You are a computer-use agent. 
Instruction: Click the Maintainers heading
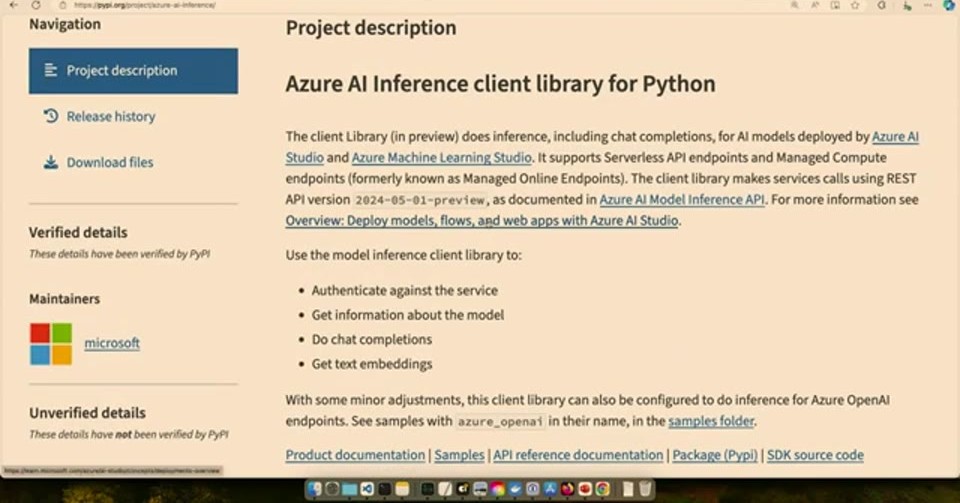click(x=64, y=299)
